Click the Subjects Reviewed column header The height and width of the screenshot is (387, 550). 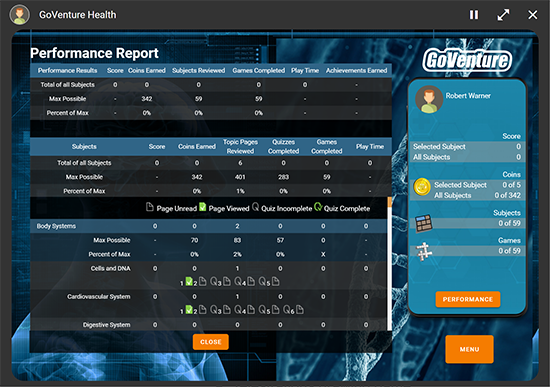coord(199,71)
